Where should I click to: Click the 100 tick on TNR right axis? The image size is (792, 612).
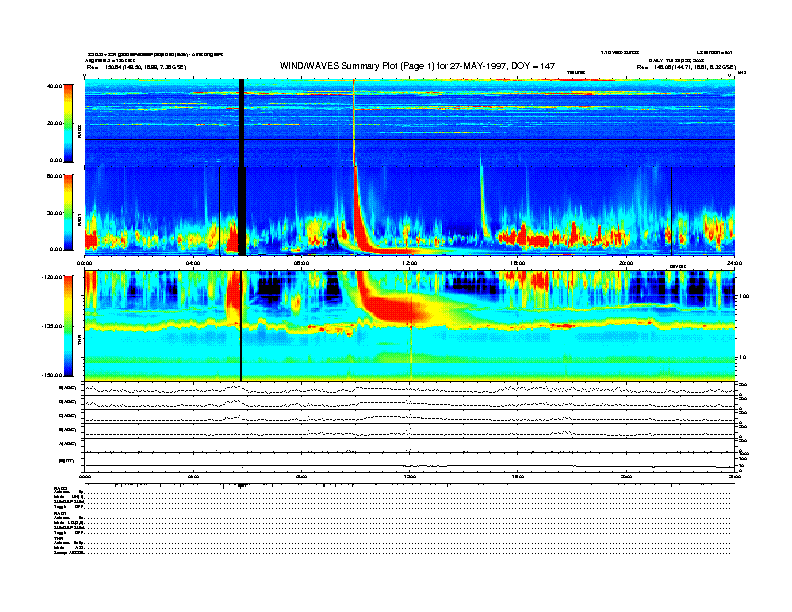coord(743,296)
